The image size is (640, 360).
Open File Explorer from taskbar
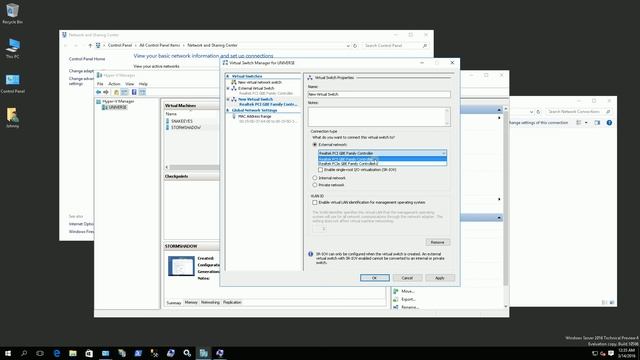coord(73,353)
